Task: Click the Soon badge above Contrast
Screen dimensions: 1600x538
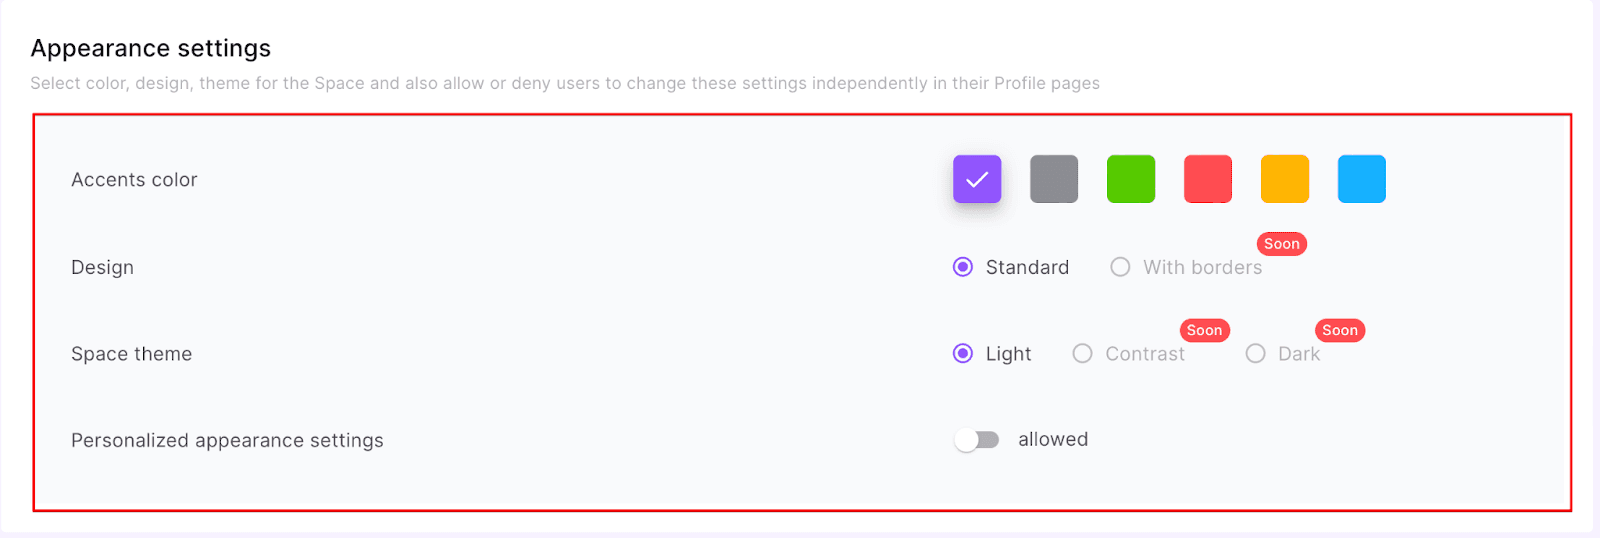Action: pyautogui.click(x=1204, y=331)
